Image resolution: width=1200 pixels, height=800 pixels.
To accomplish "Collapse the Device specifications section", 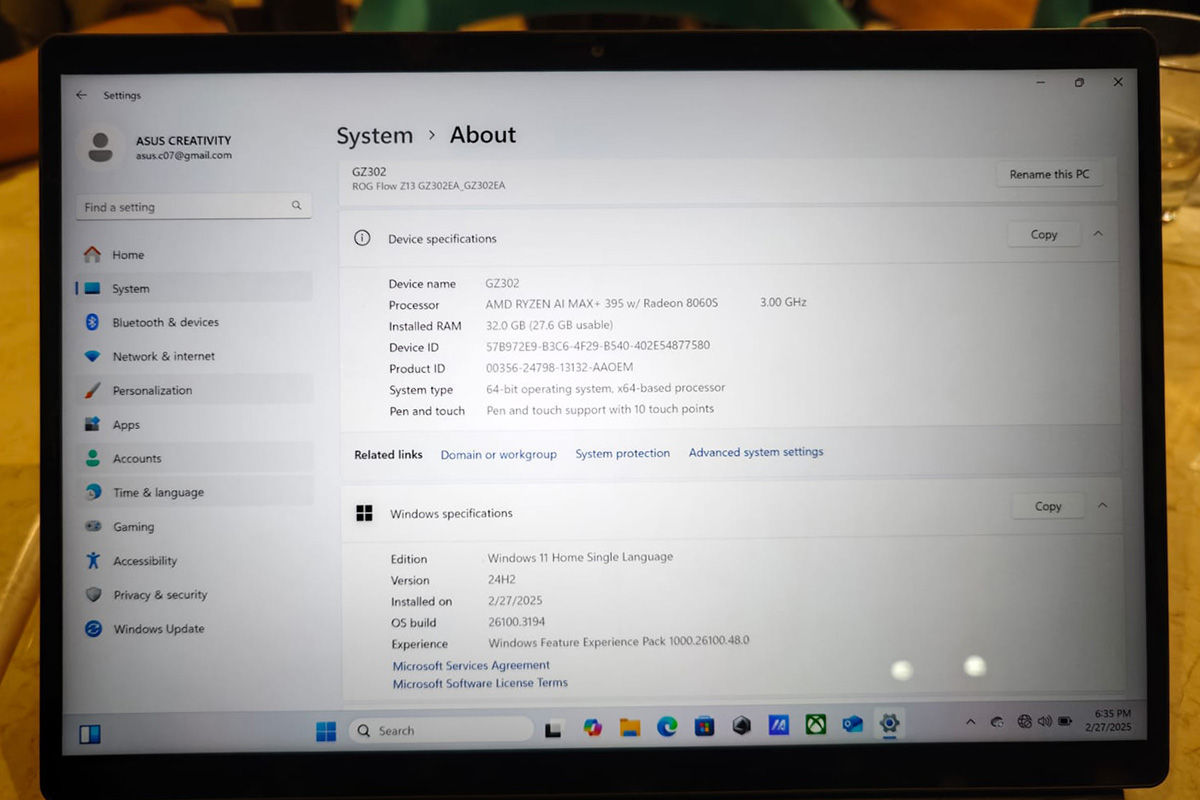I will click(x=1098, y=233).
